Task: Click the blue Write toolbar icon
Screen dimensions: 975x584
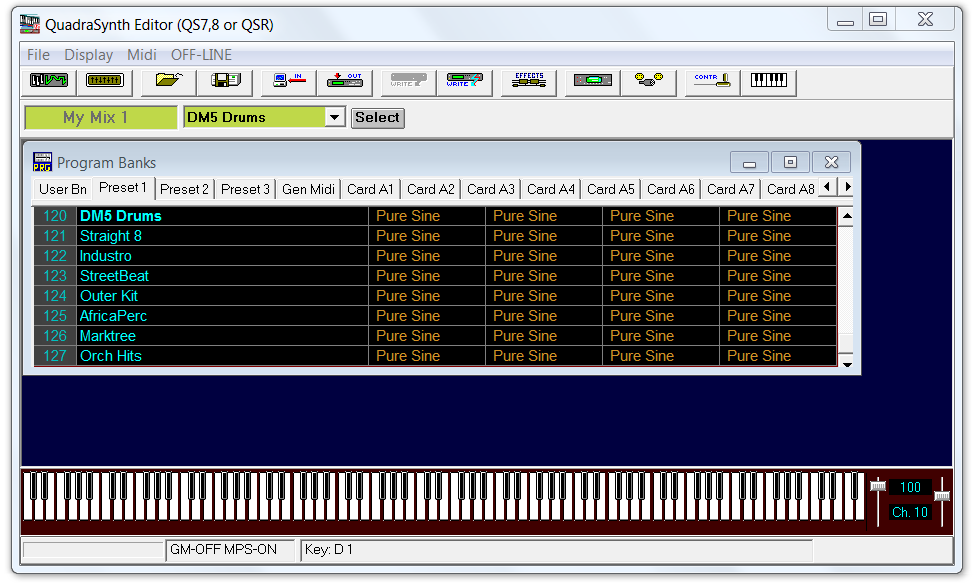Action: click(x=464, y=81)
